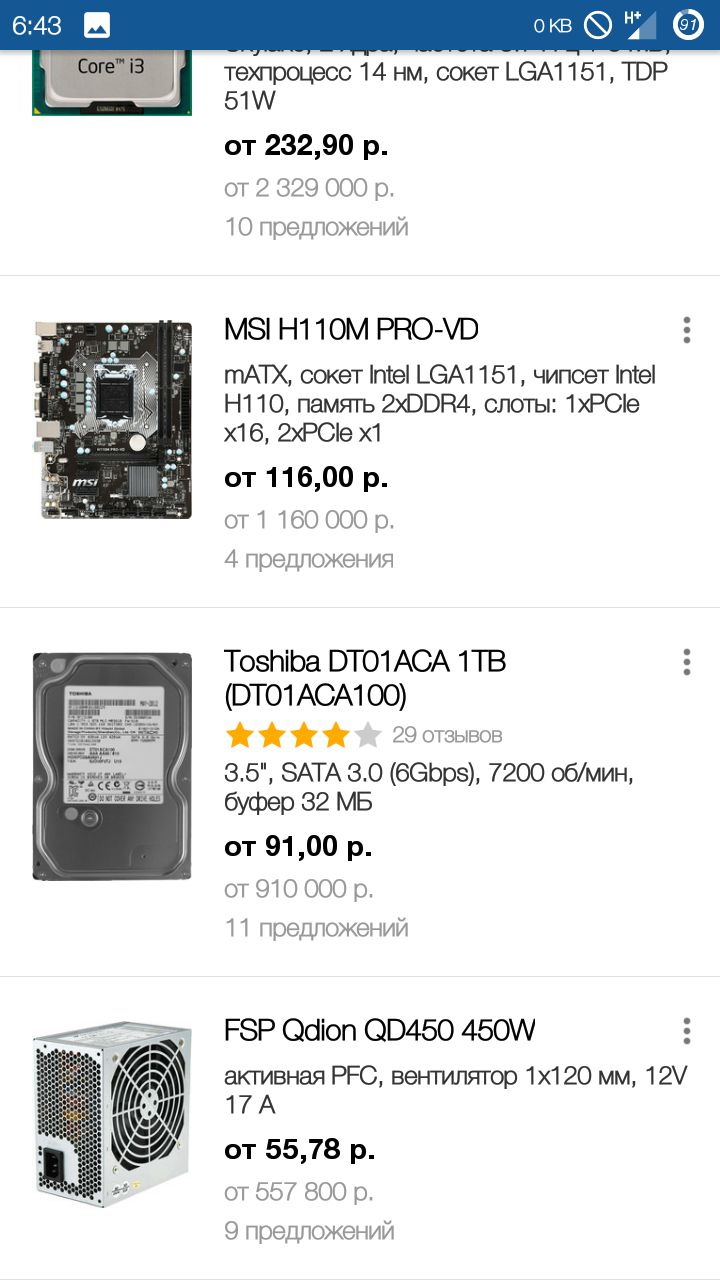Image resolution: width=720 pixels, height=1280 pixels.
Task: Tap the Toshiba star rating
Action: point(304,736)
